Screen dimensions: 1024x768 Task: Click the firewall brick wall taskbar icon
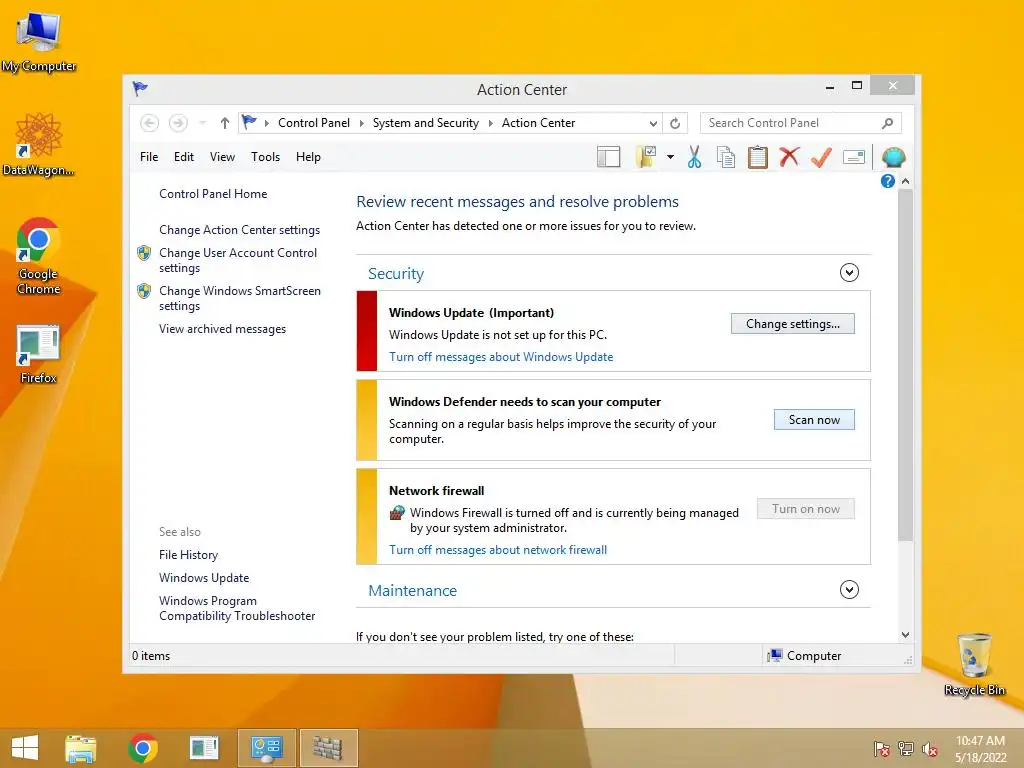328,748
